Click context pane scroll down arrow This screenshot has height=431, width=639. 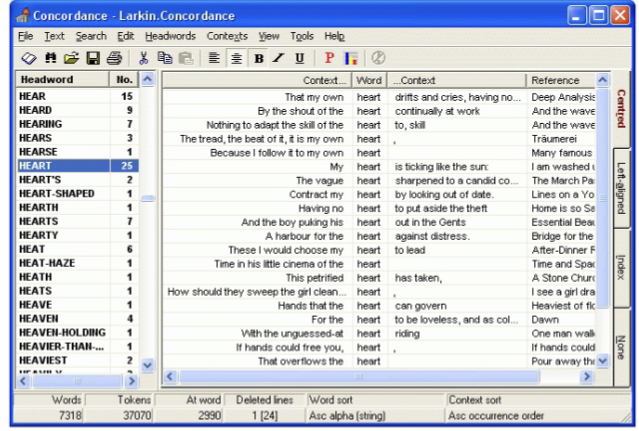point(602,361)
